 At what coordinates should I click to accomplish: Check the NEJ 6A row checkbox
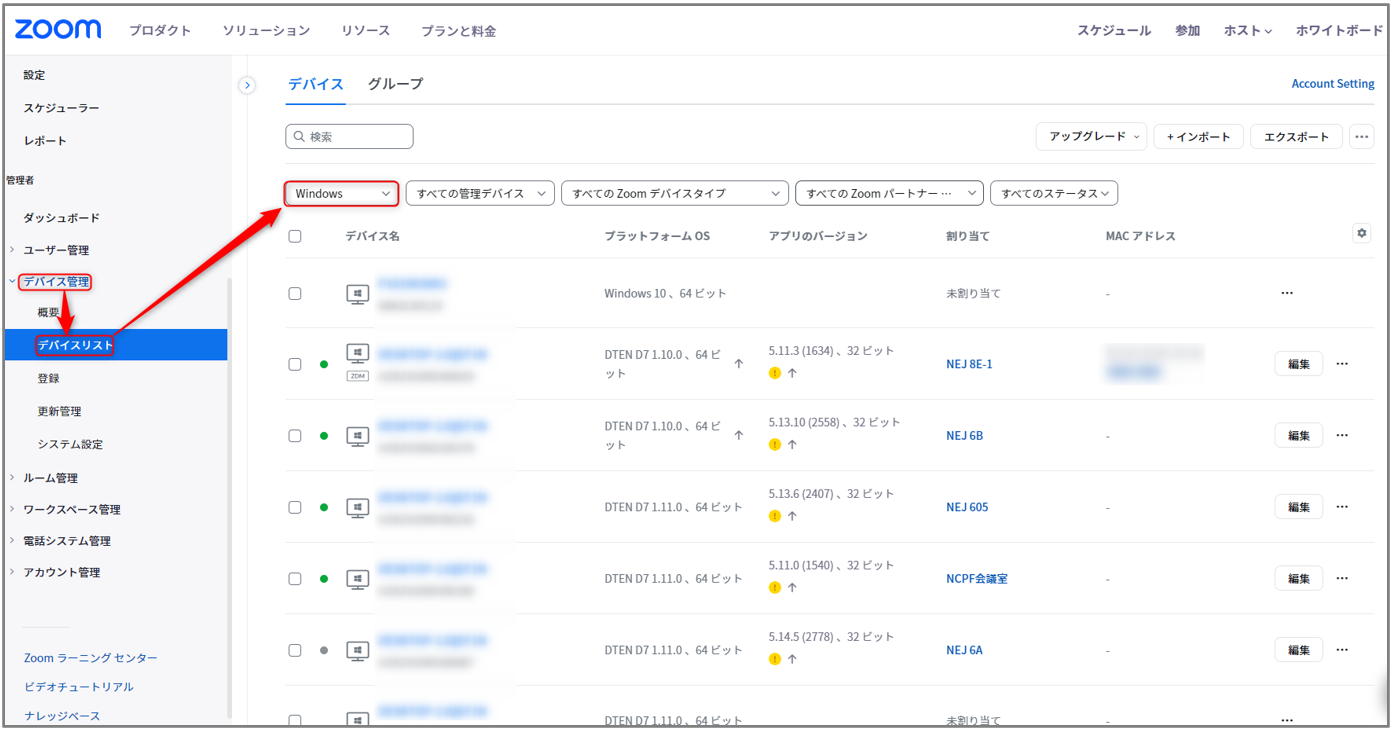[x=295, y=650]
